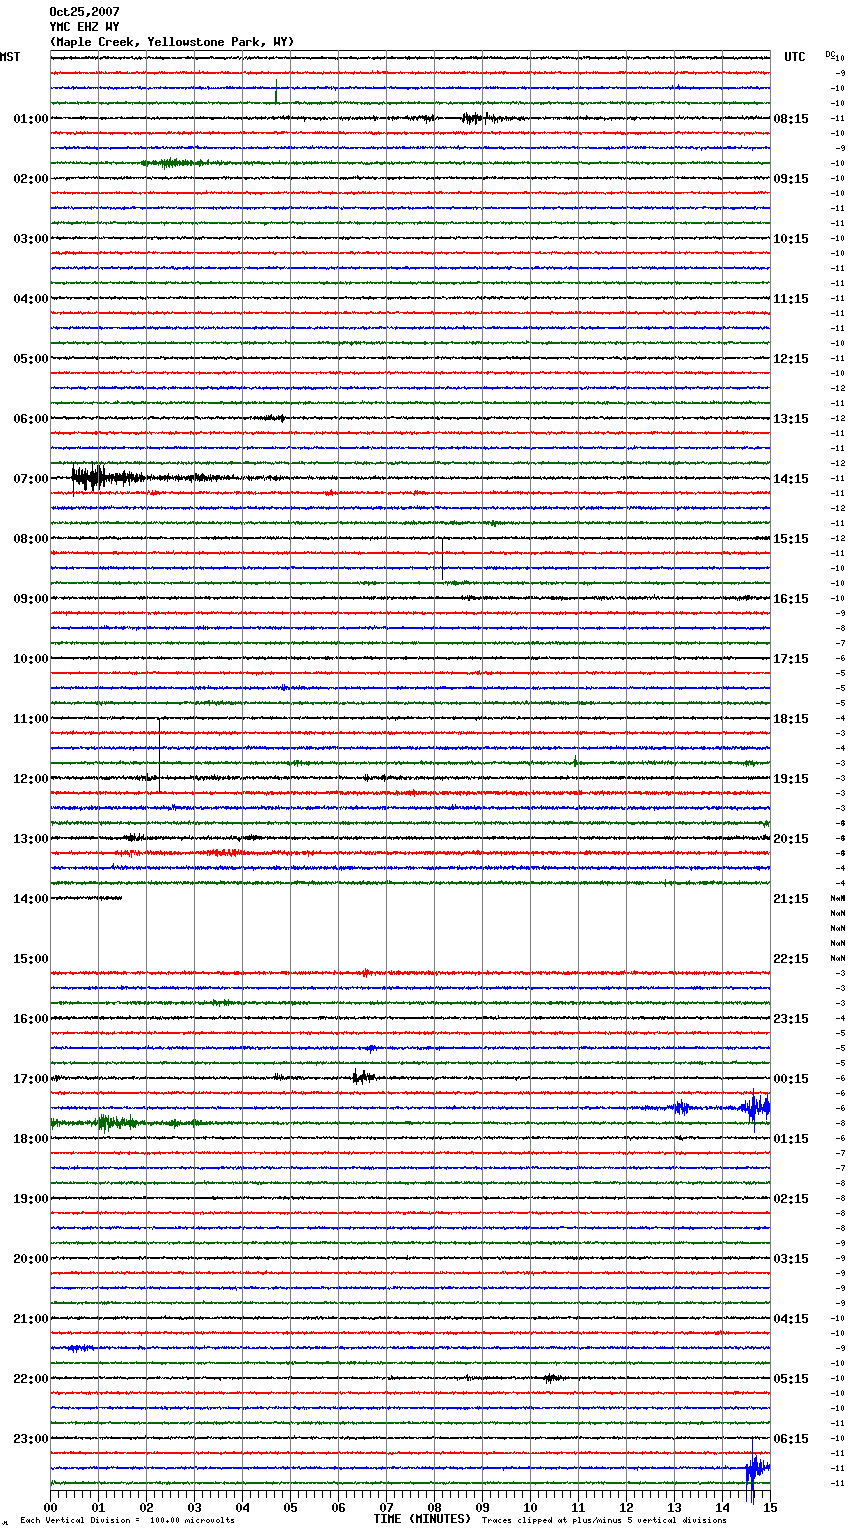Click the green spike above the 01:00 trace
Viewport: 850px width, 1534px height.
tap(276, 91)
